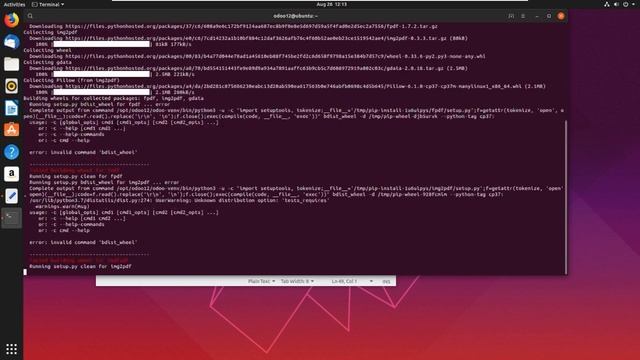Launch Thunderbird Mail from the dock

pyautogui.click(x=11, y=42)
